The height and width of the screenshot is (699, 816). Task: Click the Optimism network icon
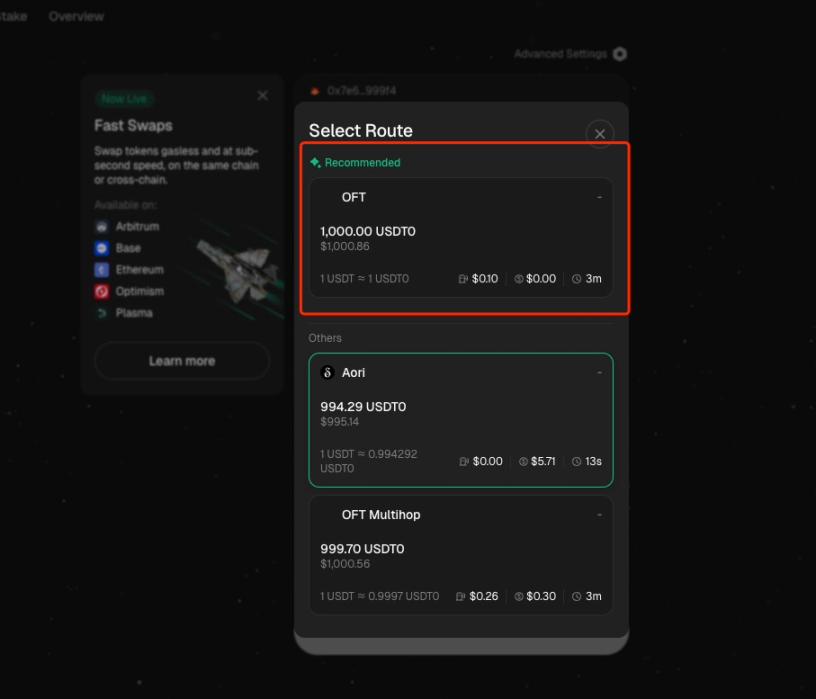pos(103,291)
